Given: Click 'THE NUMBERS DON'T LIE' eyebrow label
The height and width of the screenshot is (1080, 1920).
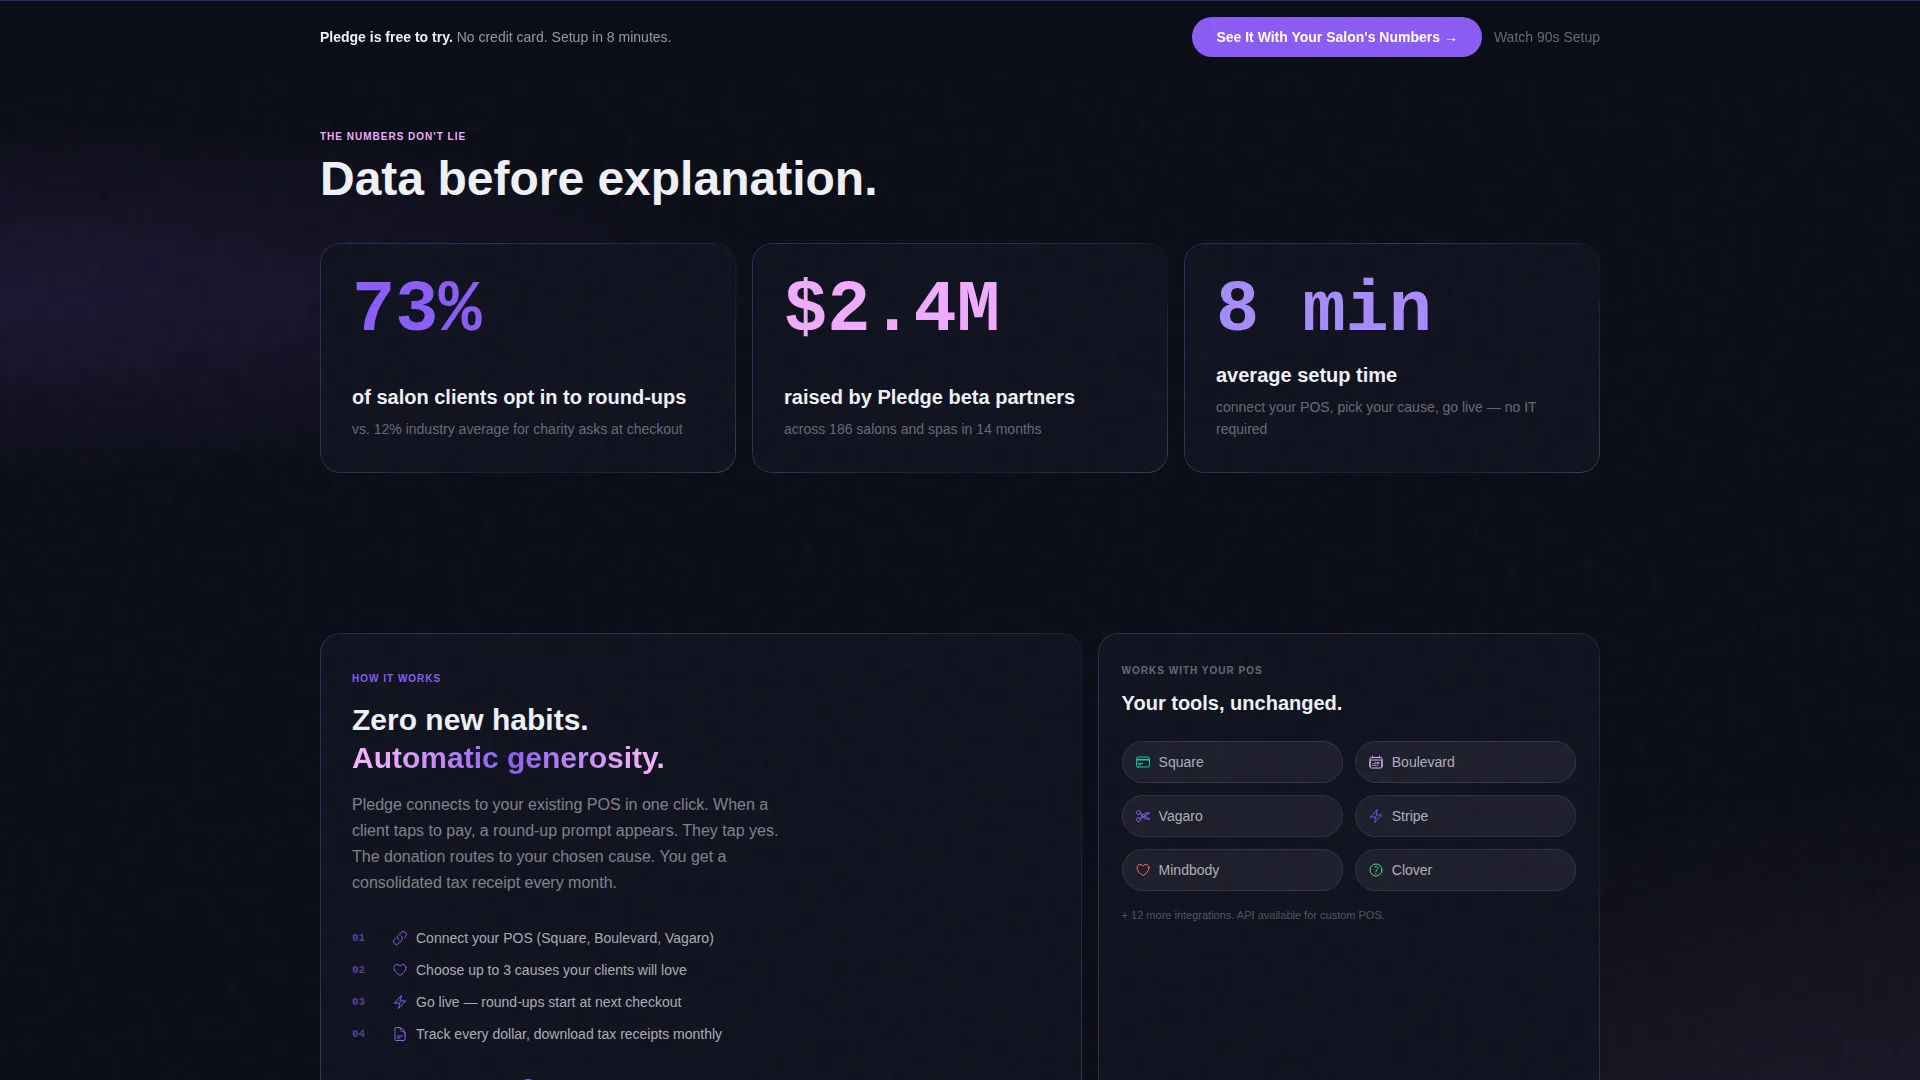Looking at the screenshot, I should [393, 136].
